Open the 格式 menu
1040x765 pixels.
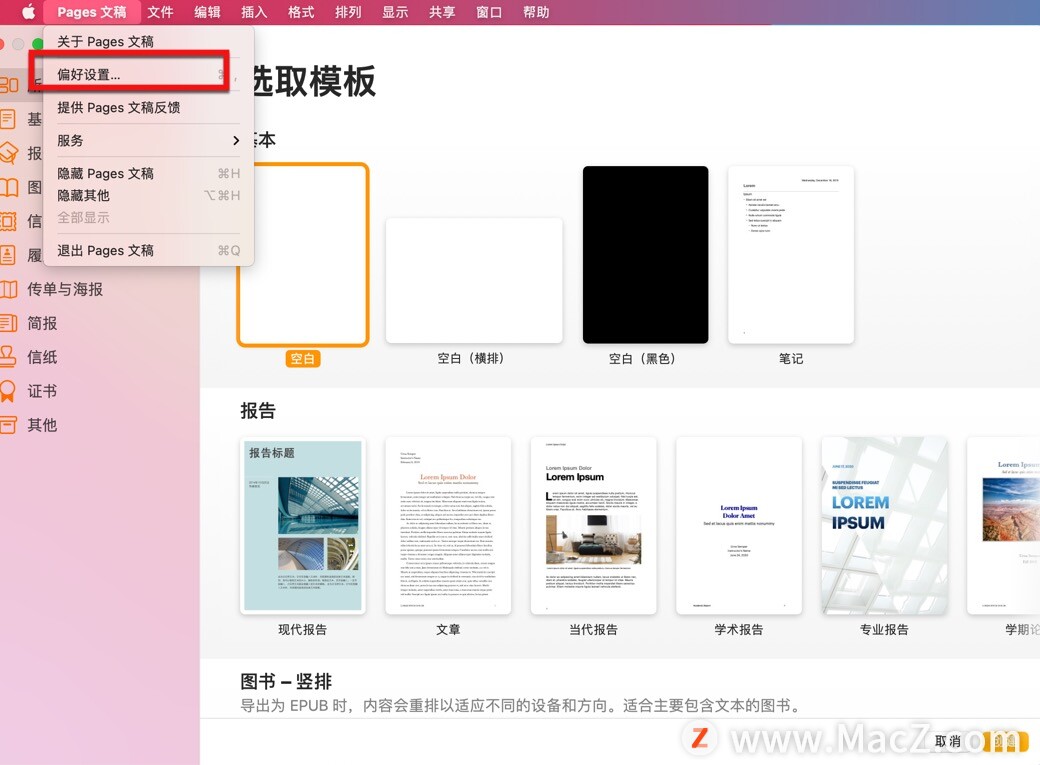[301, 12]
